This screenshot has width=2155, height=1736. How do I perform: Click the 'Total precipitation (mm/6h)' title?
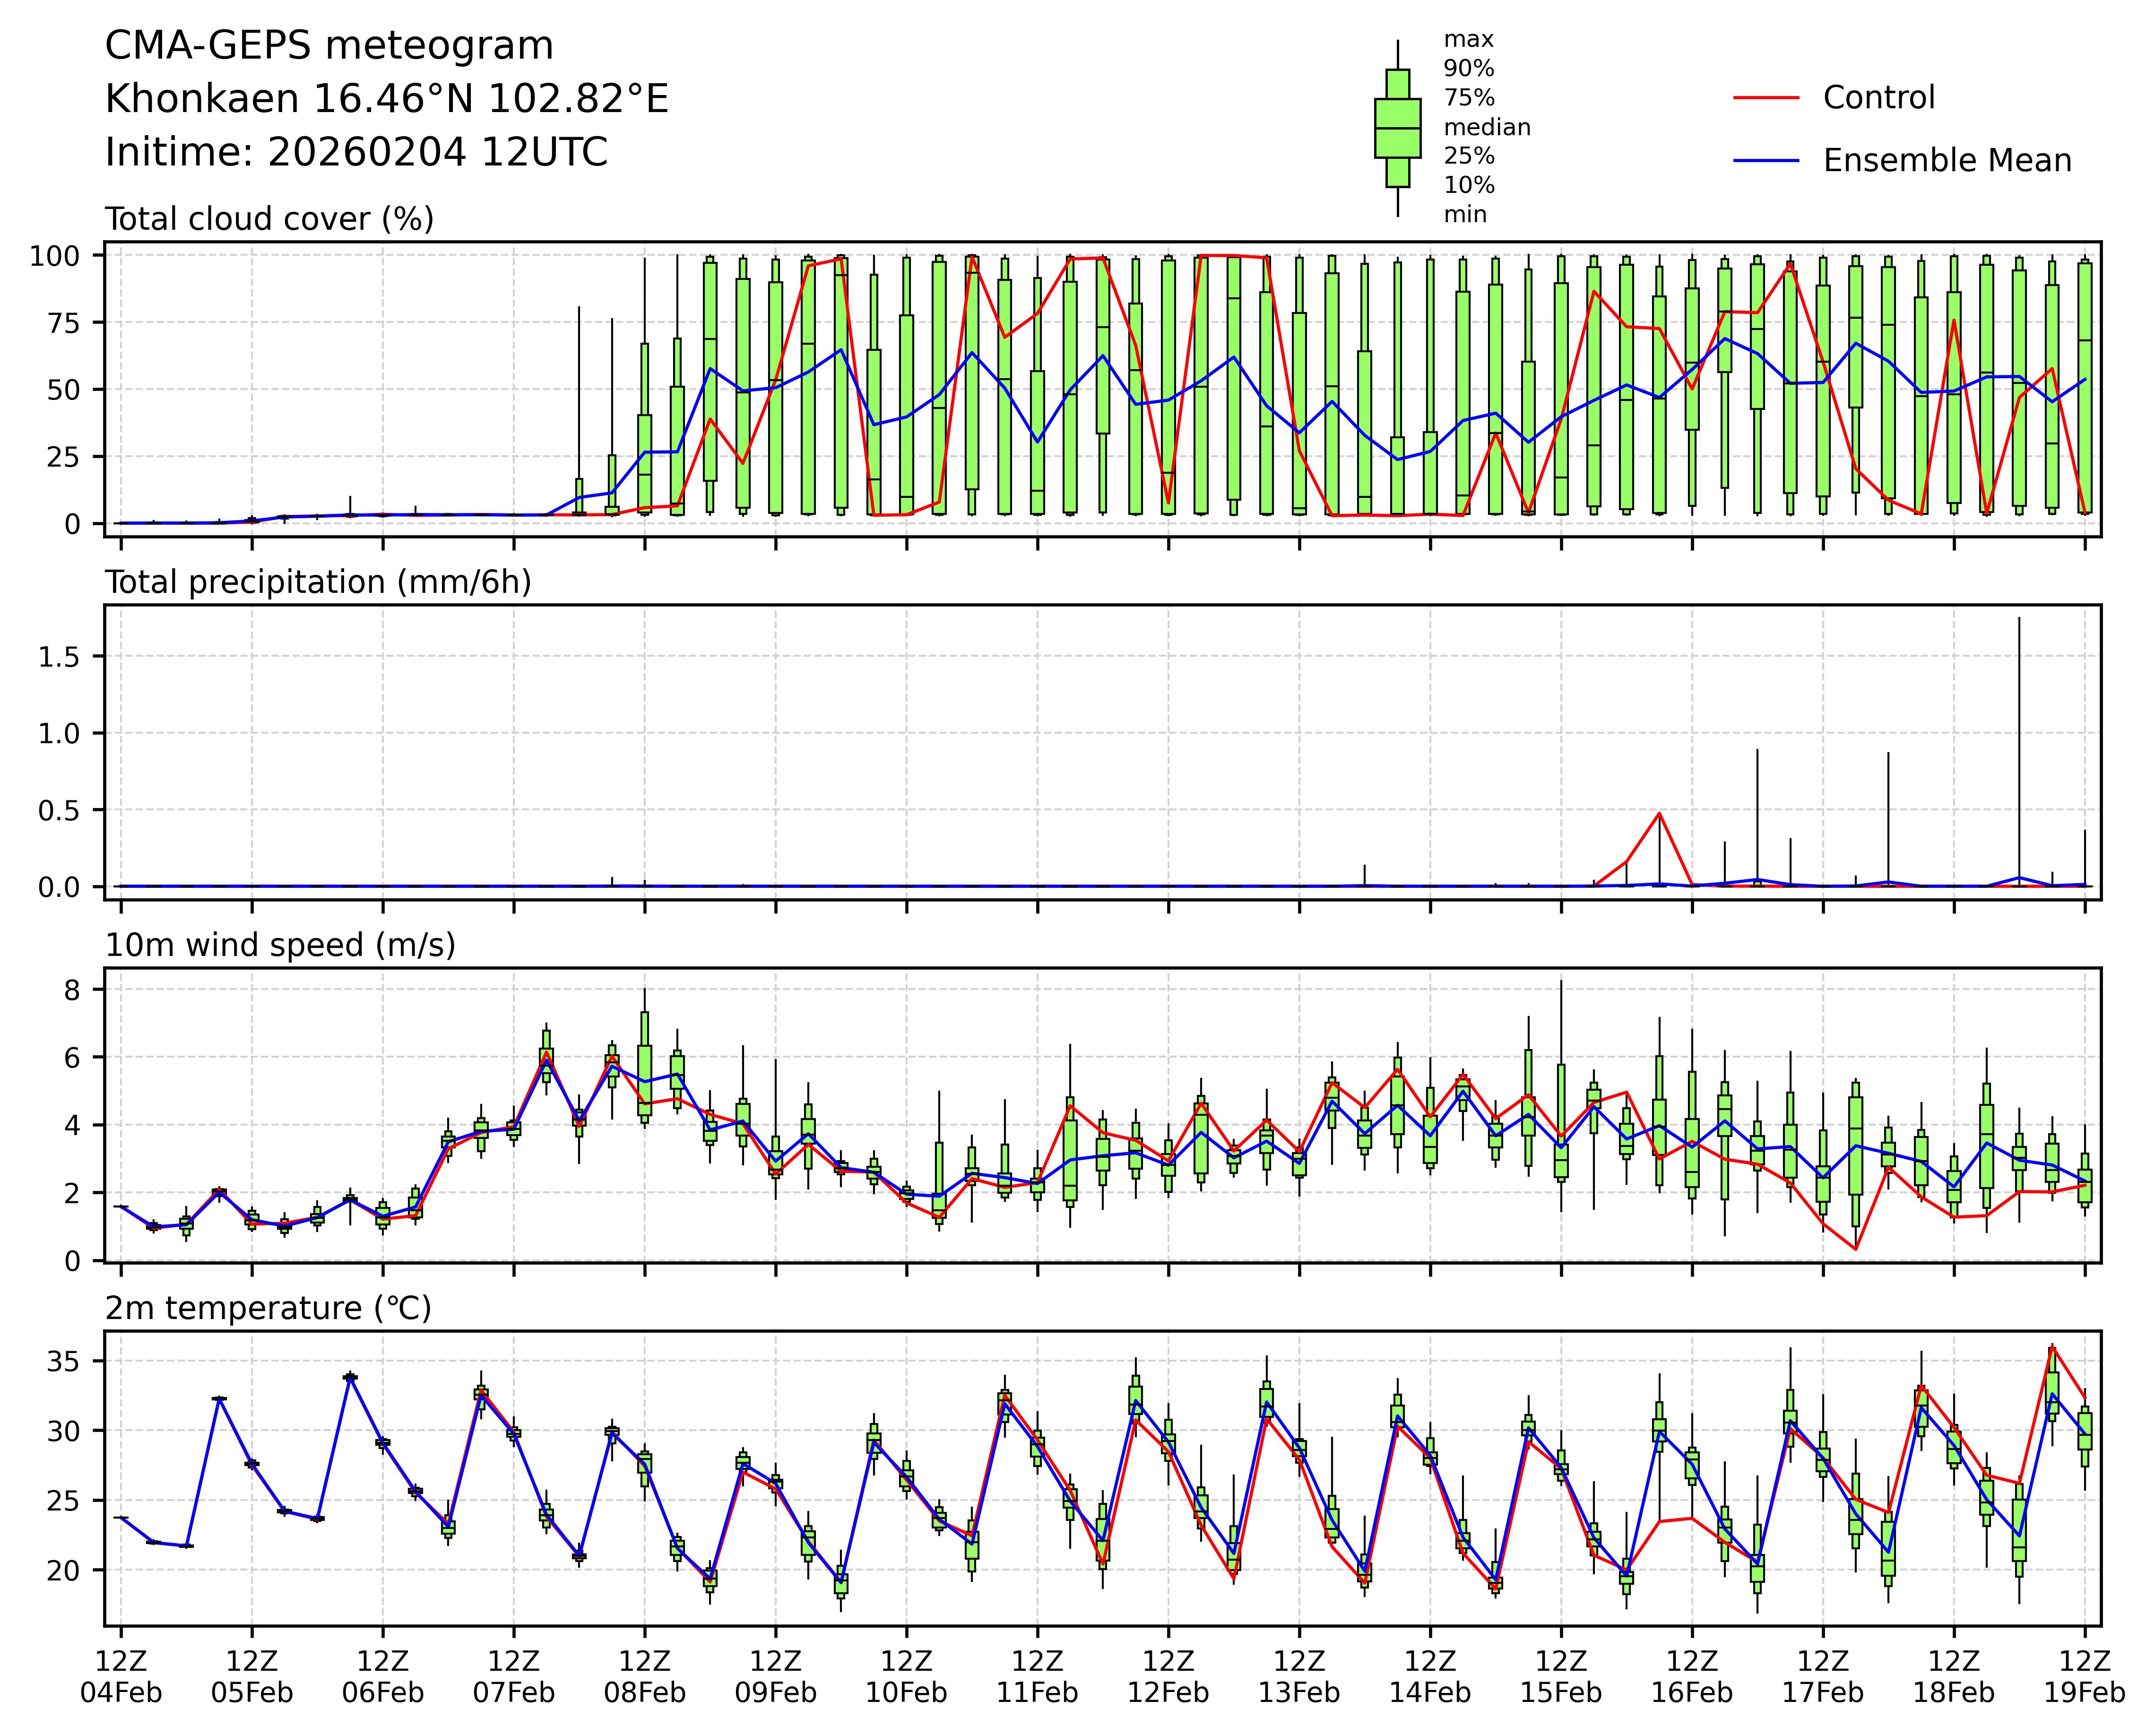[318, 582]
